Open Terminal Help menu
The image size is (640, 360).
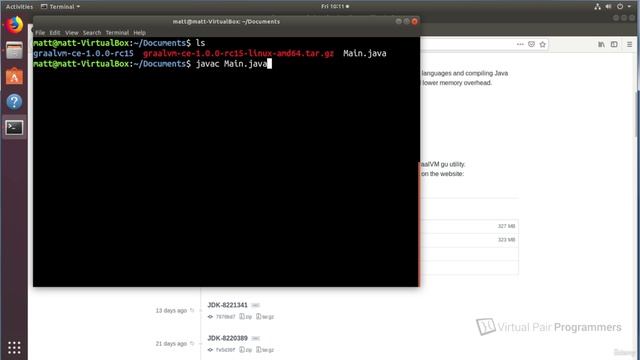[x=140, y=33]
